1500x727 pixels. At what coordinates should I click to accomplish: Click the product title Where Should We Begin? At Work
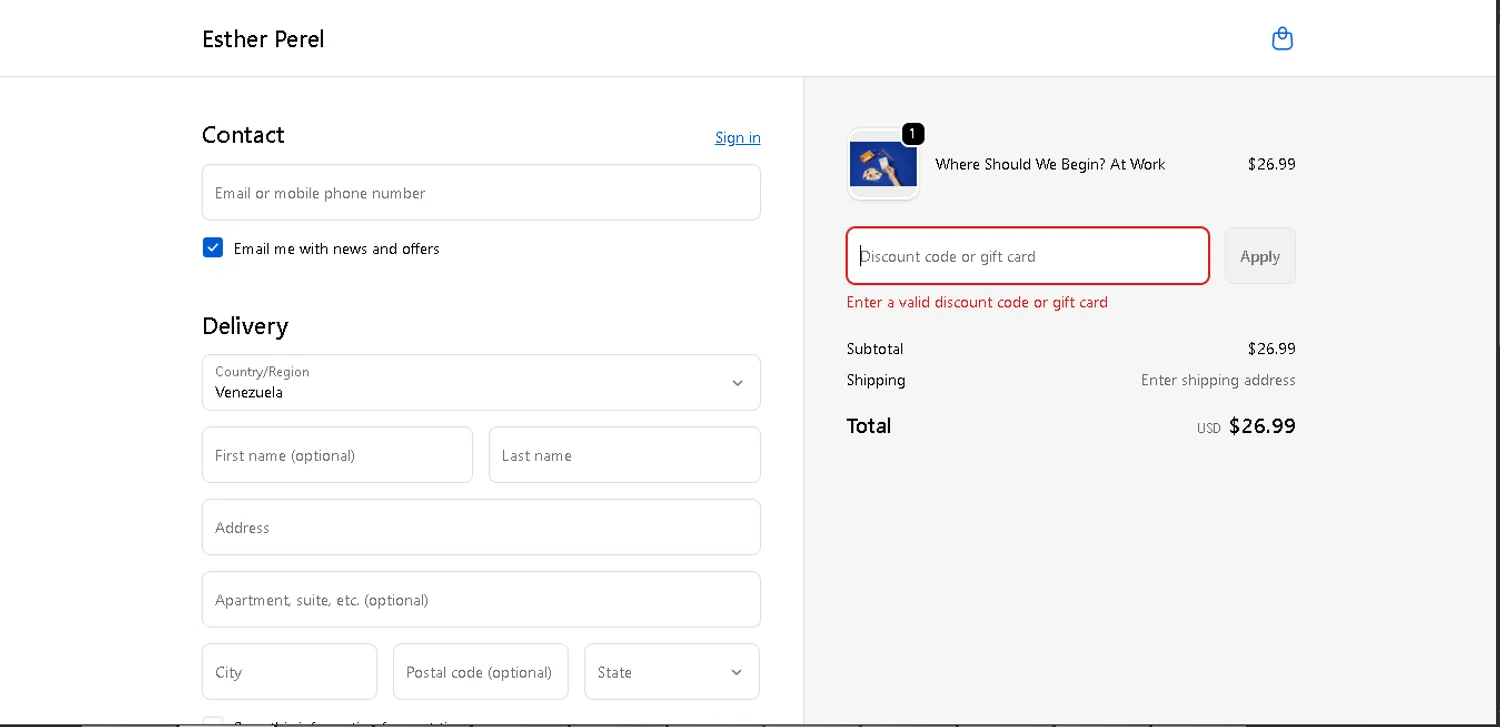[1050, 164]
